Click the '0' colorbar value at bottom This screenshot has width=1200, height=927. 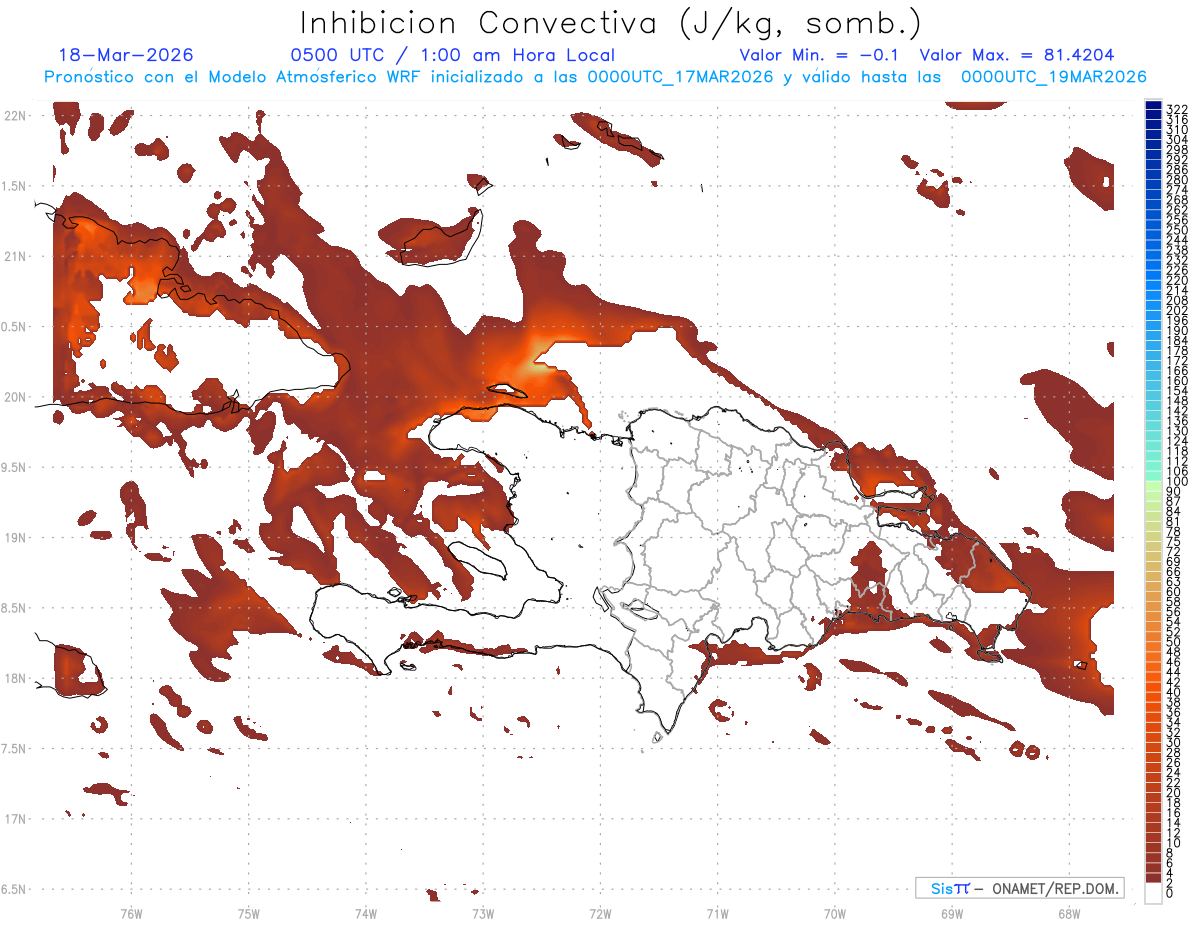tap(1169, 893)
